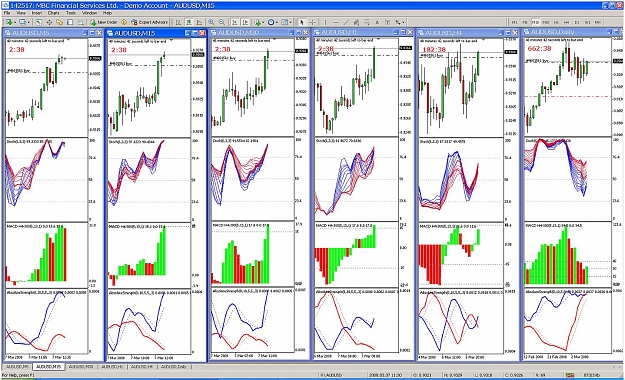Open the Templates dropdown

tap(286, 22)
